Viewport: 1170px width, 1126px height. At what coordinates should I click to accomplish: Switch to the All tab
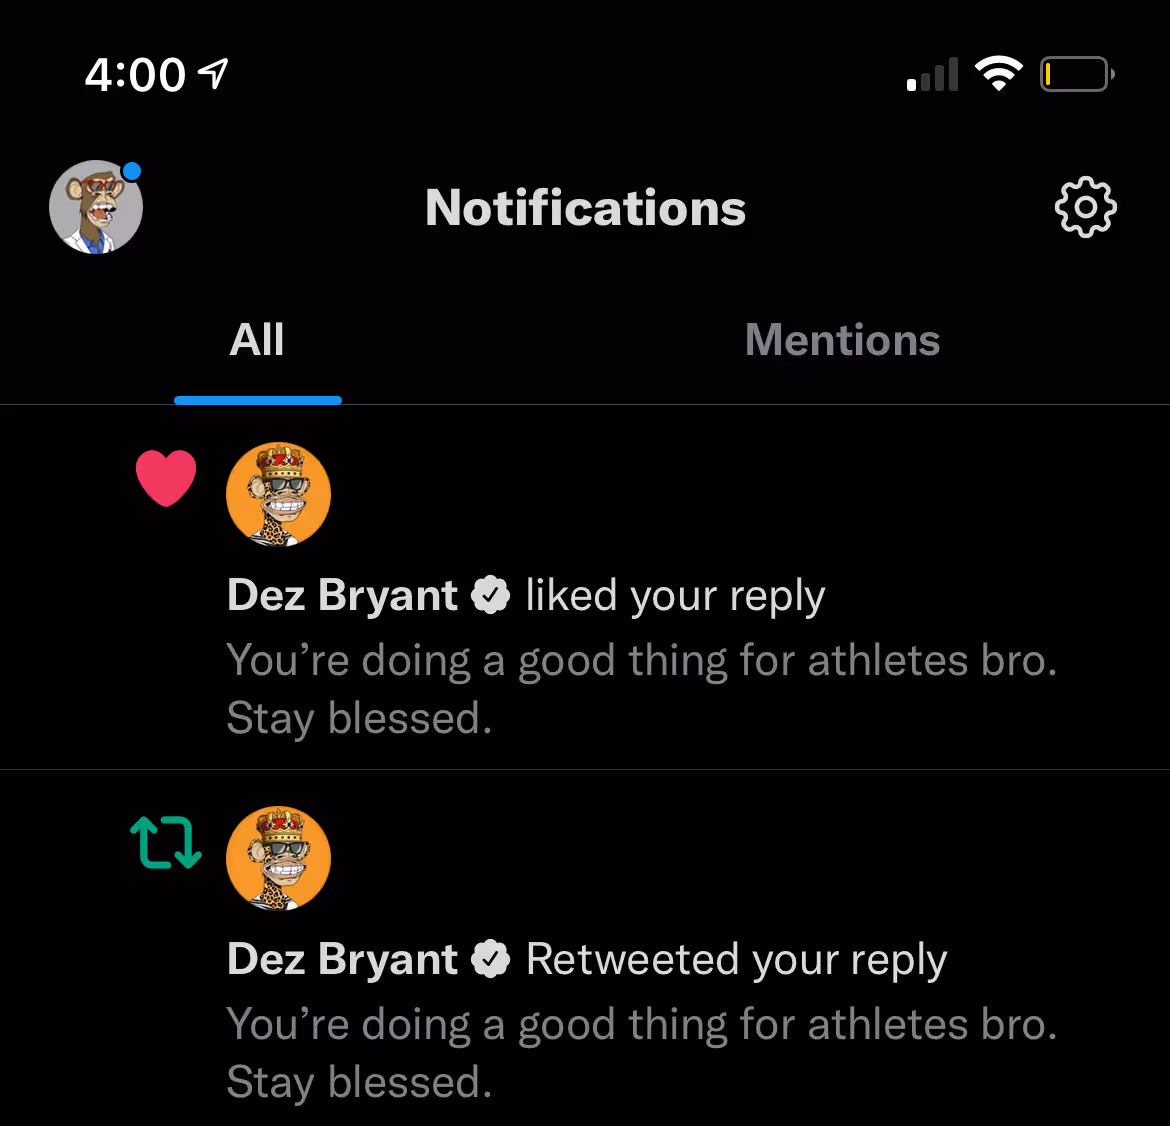point(257,341)
